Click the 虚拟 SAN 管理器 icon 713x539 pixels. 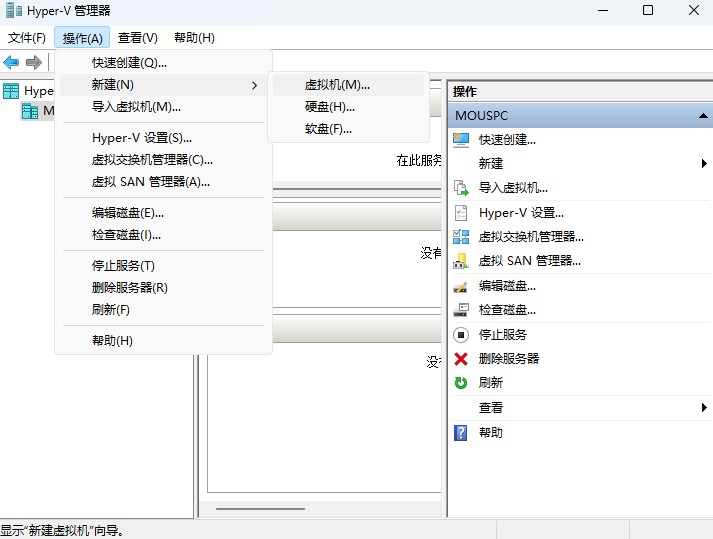coord(461,261)
